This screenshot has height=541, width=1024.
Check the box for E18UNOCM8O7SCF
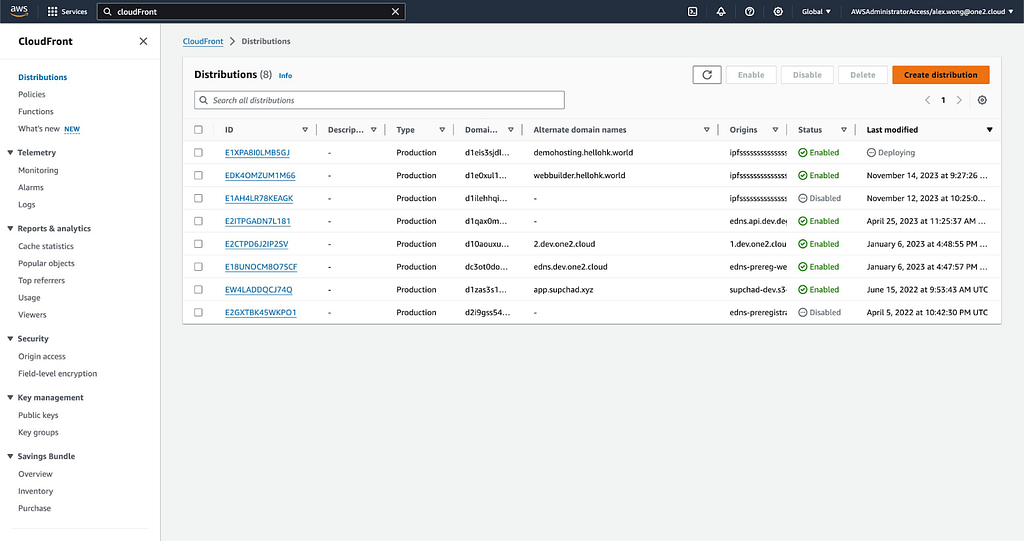click(199, 267)
